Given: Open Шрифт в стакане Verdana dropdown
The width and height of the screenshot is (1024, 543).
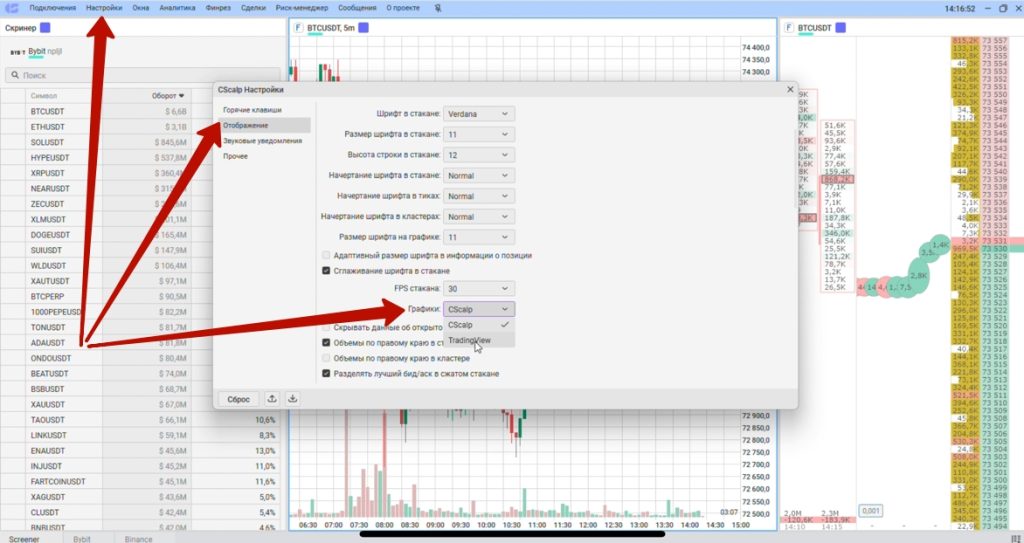Looking at the screenshot, I should point(479,114).
